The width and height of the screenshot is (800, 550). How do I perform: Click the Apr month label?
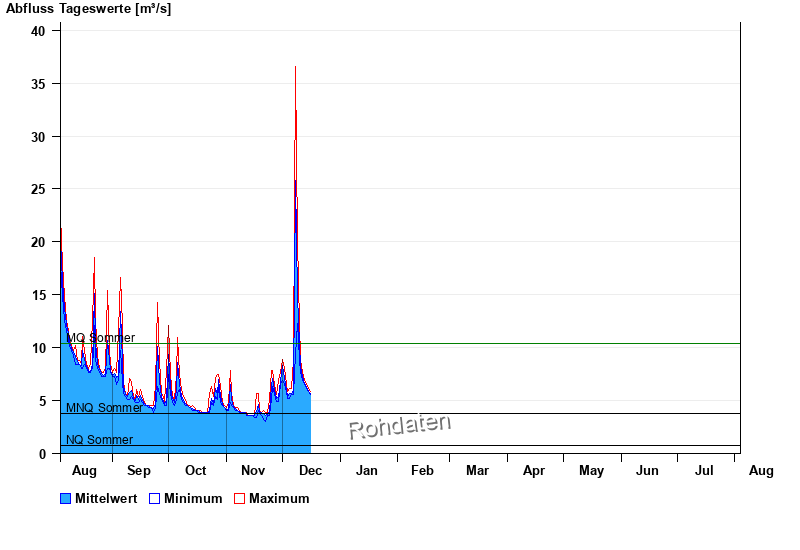click(x=534, y=470)
